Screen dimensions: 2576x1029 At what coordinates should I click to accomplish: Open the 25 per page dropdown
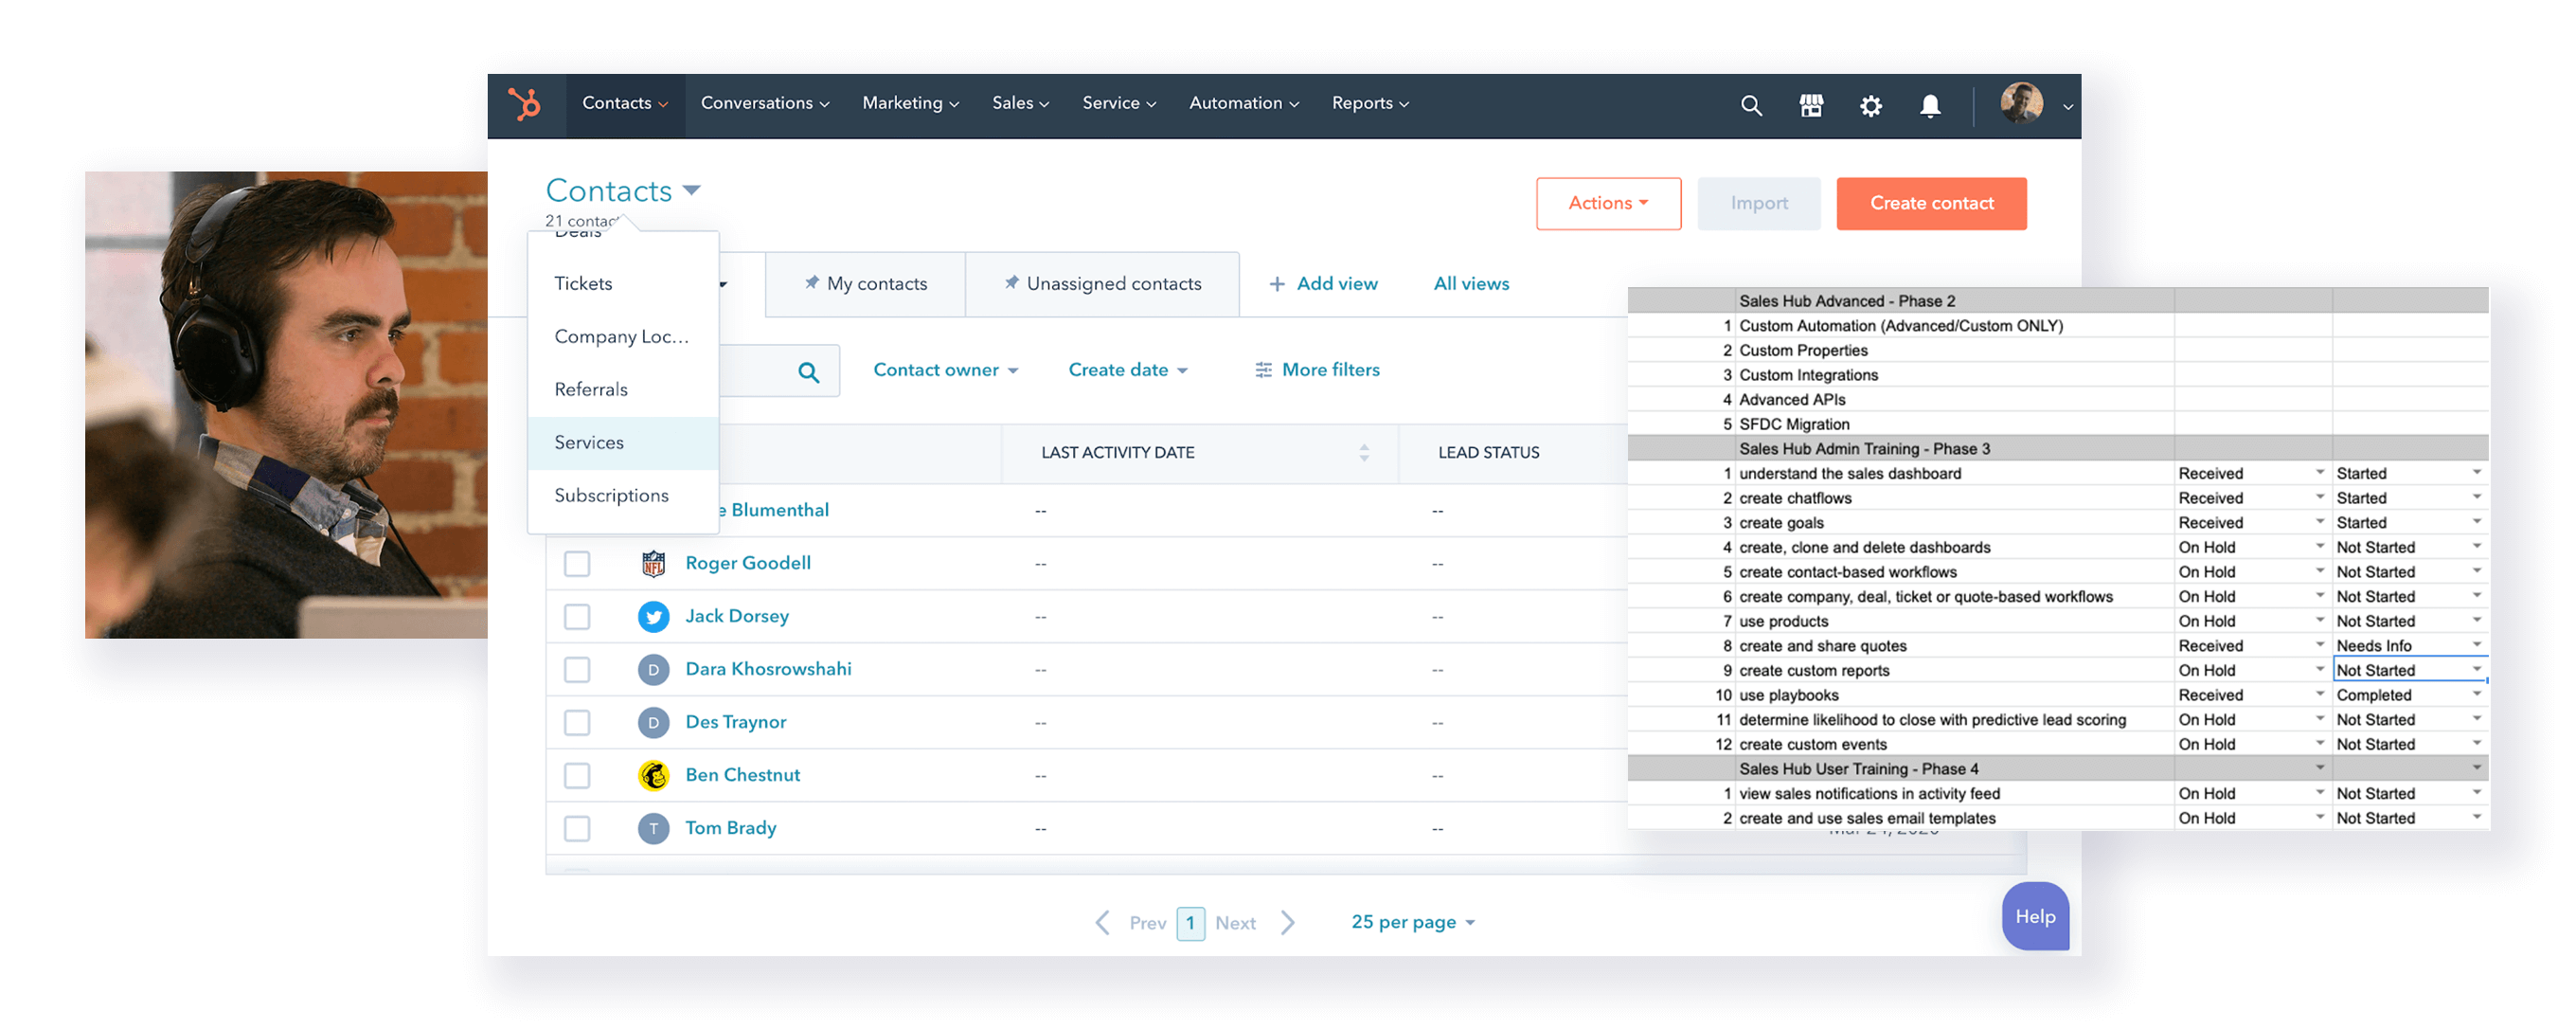coord(1412,922)
